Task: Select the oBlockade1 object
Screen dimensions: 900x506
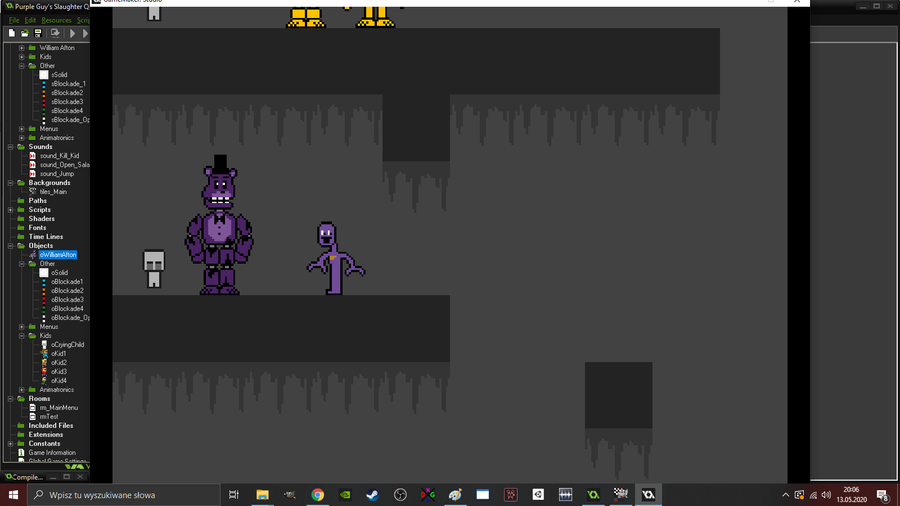Action: pos(67,282)
